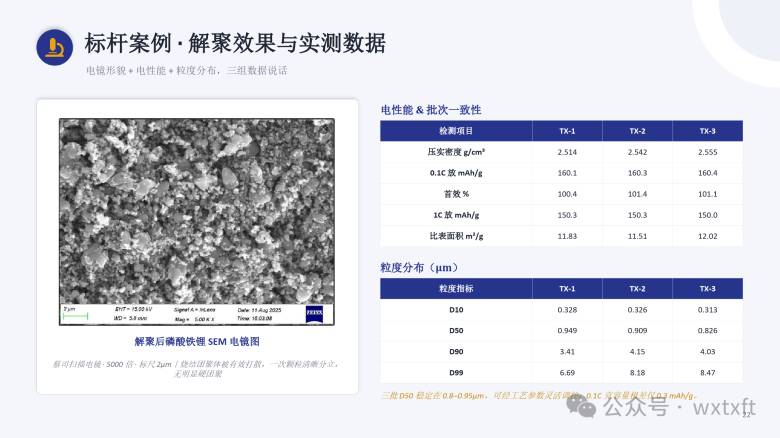780x438 pixels.
Task: Click the D99 value 8.47 cell
Action: (707, 372)
